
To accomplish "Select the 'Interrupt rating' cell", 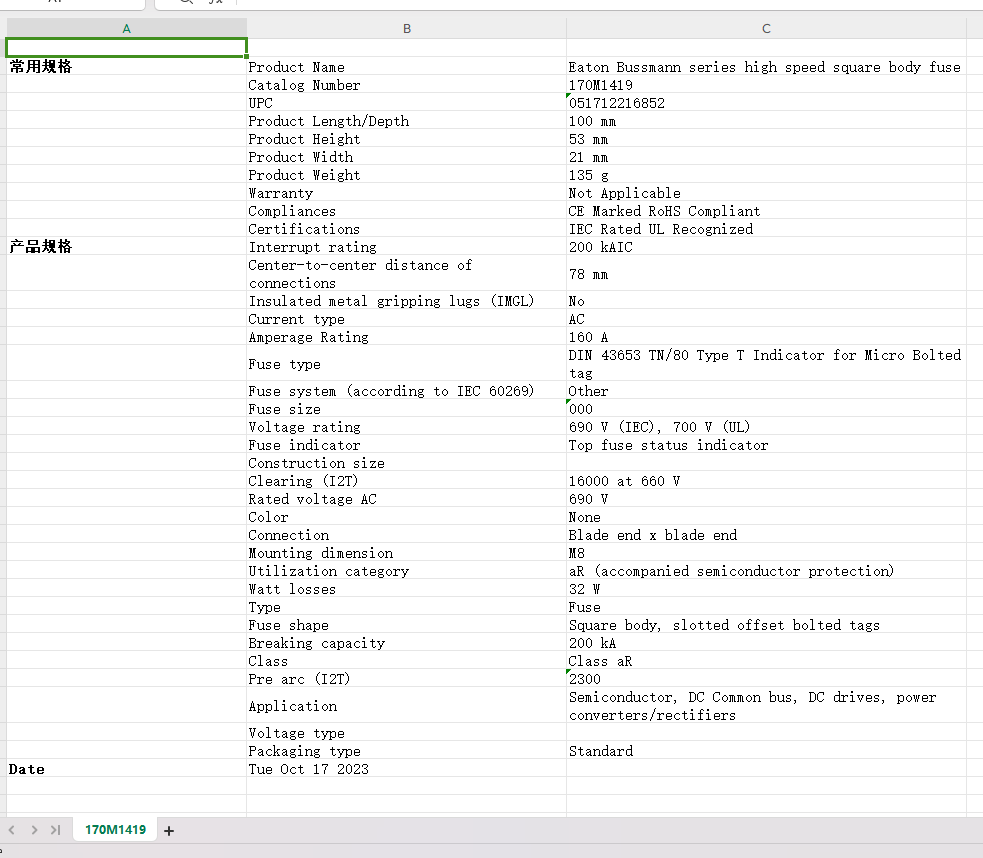I will point(406,246).
